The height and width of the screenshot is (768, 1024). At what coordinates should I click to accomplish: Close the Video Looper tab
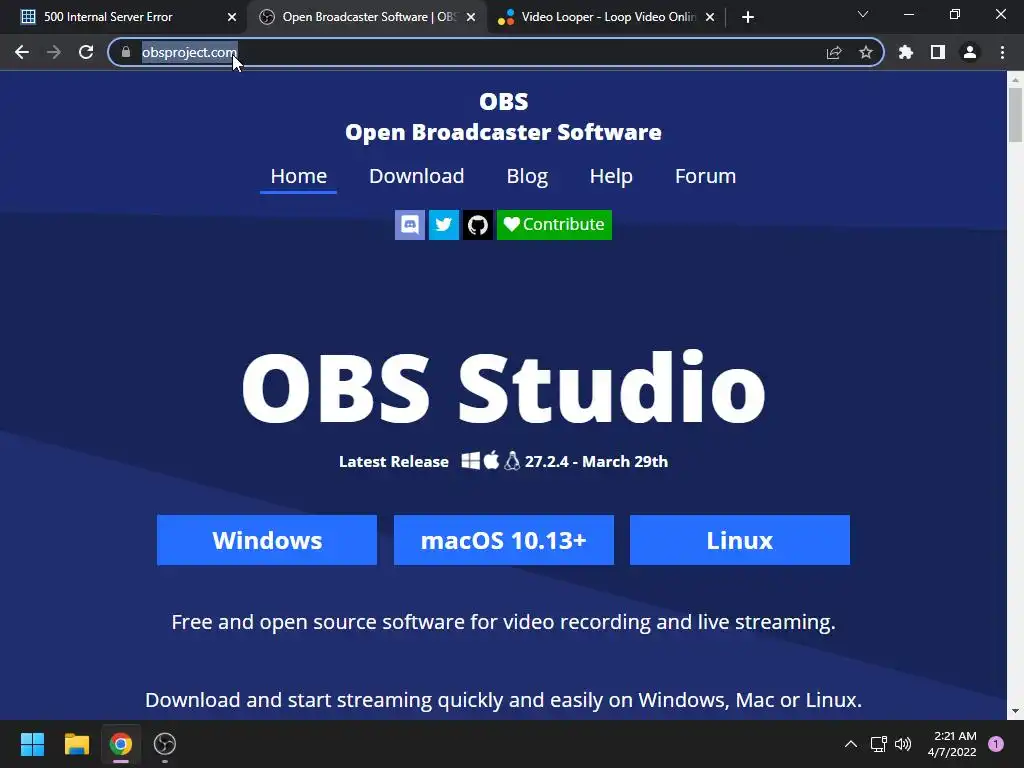click(x=710, y=17)
